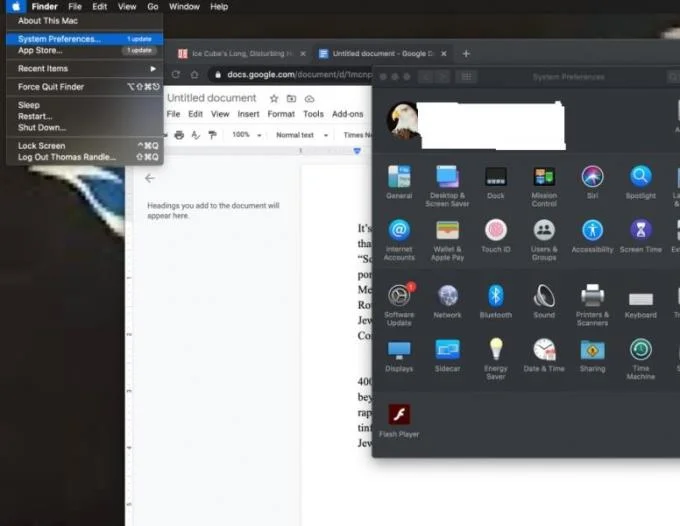The image size is (680, 526).
Task: Open Displays preferences
Action: click(399, 356)
